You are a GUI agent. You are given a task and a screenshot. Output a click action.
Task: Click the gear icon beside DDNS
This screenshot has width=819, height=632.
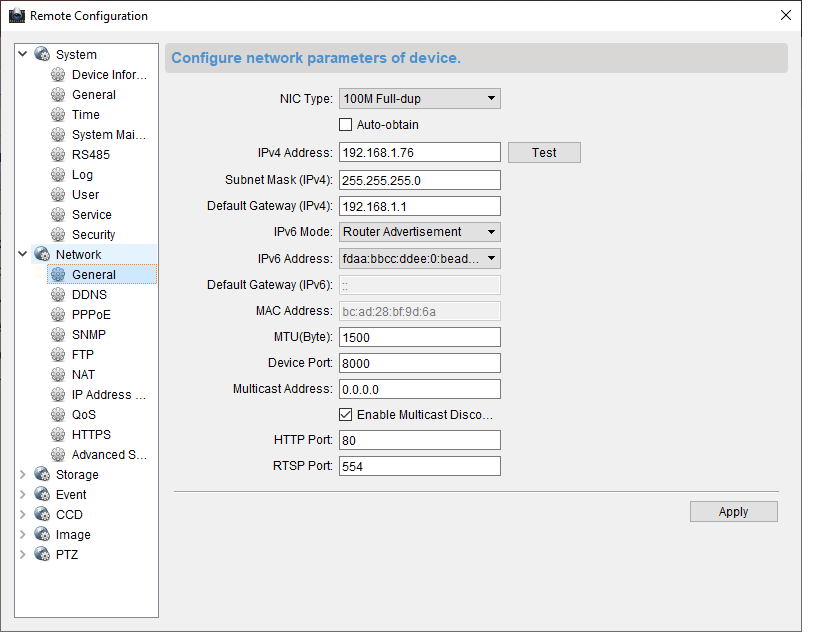click(x=58, y=295)
